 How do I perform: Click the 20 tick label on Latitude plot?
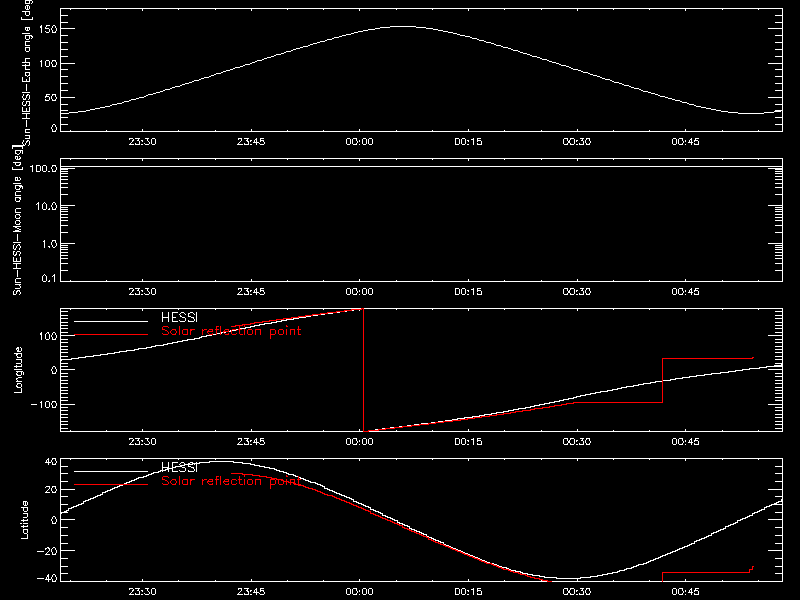(51, 490)
